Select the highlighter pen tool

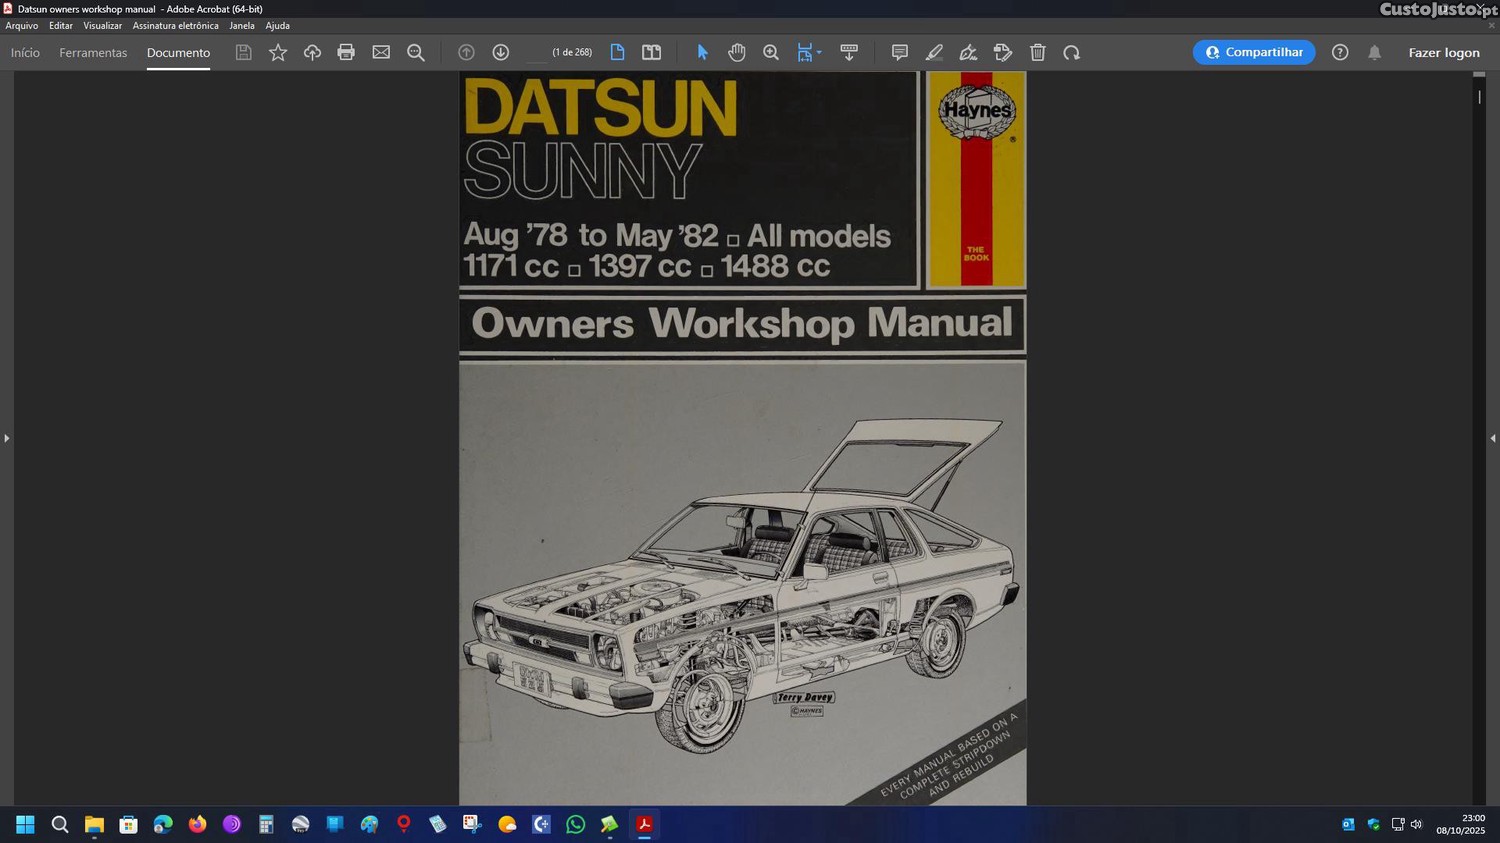click(934, 53)
